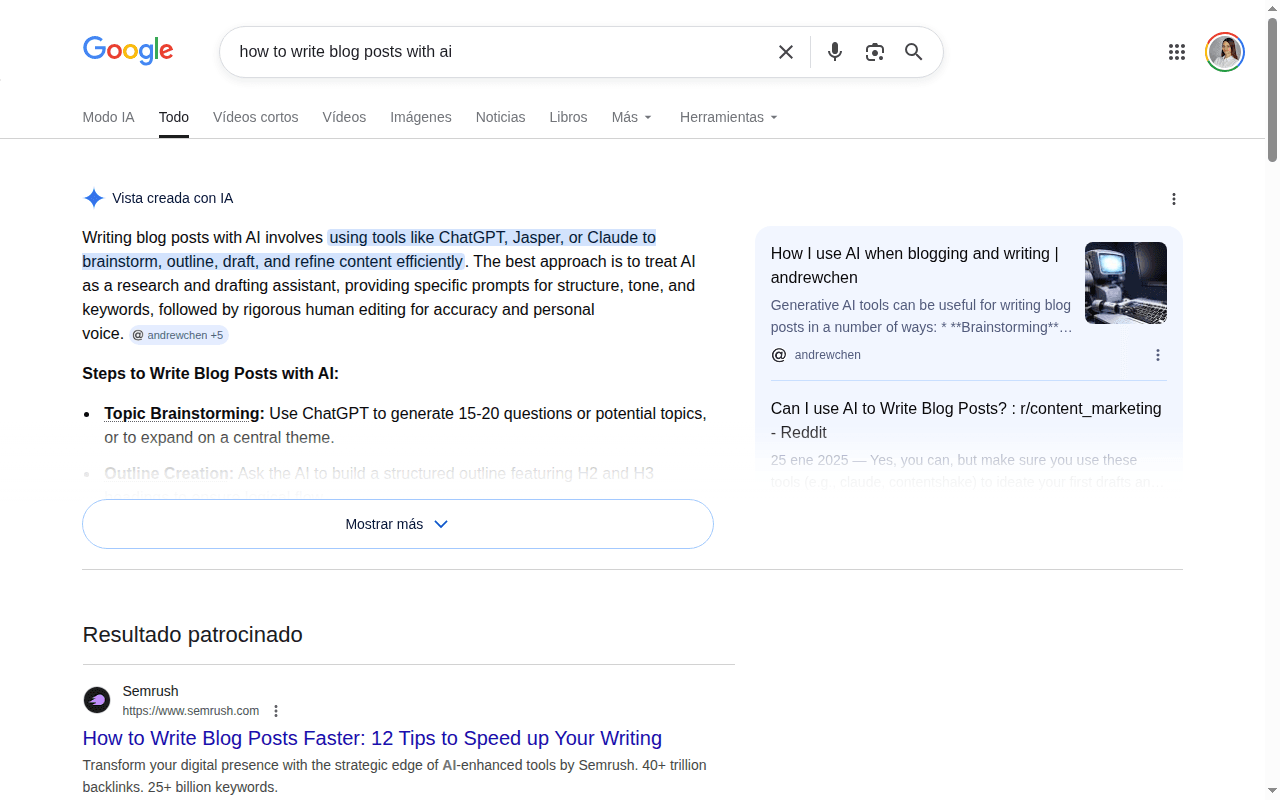Open the Libros tab
Screen dimensions: 1280x800
tap(568, 117)
